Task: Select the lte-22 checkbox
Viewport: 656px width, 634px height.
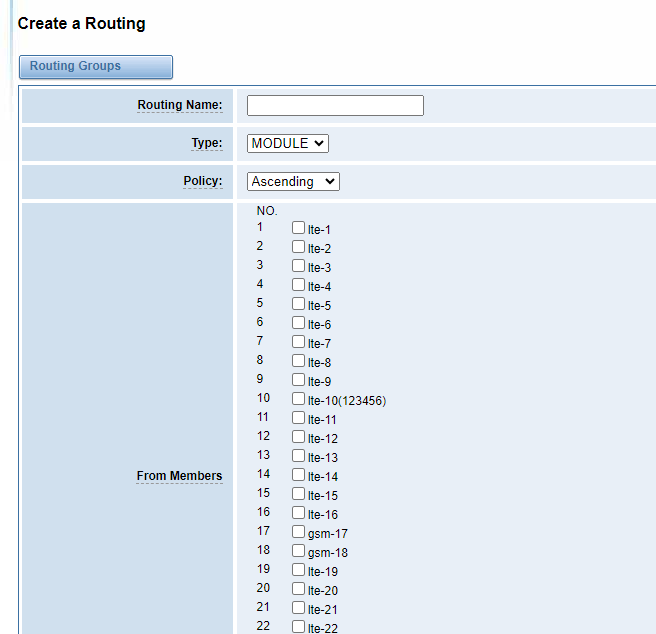Action: pos(298,627)
